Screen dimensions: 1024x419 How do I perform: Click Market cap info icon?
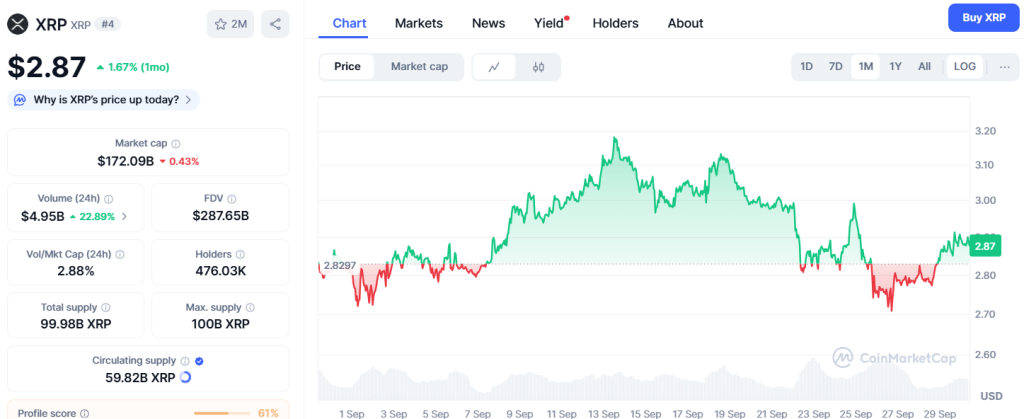(x=176, y=144)
